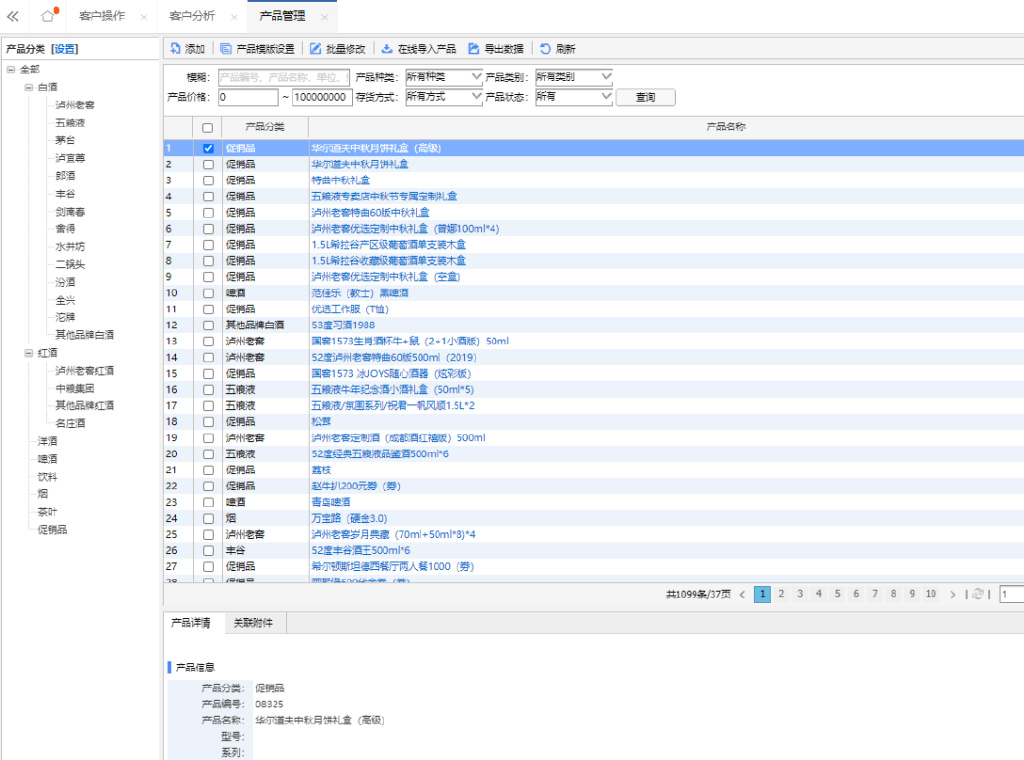This screenshot has width=1024, height=760.
Task: Collapse sidebar with the double-chevron icon
Action: [13, 16]
